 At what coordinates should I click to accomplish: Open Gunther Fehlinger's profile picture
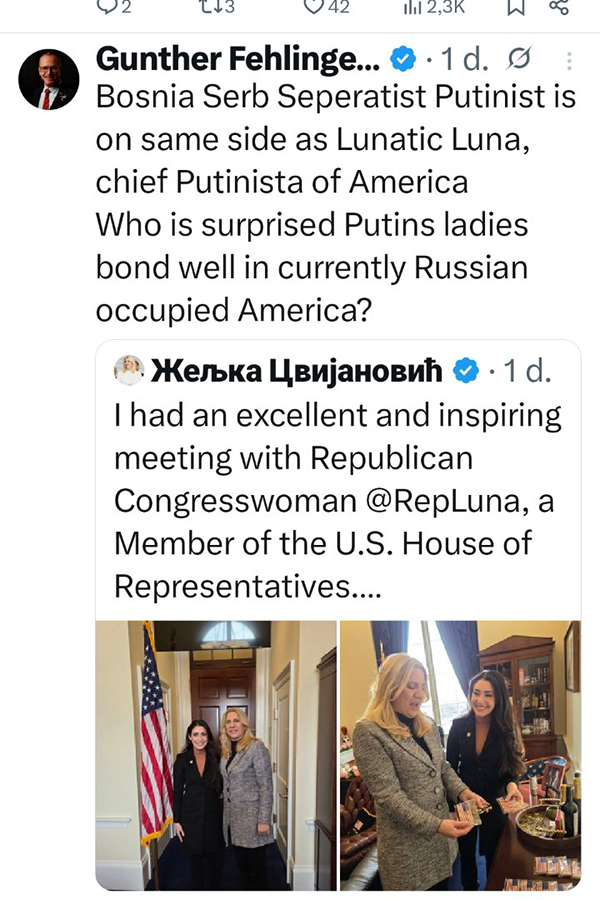[x=48, y=79]
